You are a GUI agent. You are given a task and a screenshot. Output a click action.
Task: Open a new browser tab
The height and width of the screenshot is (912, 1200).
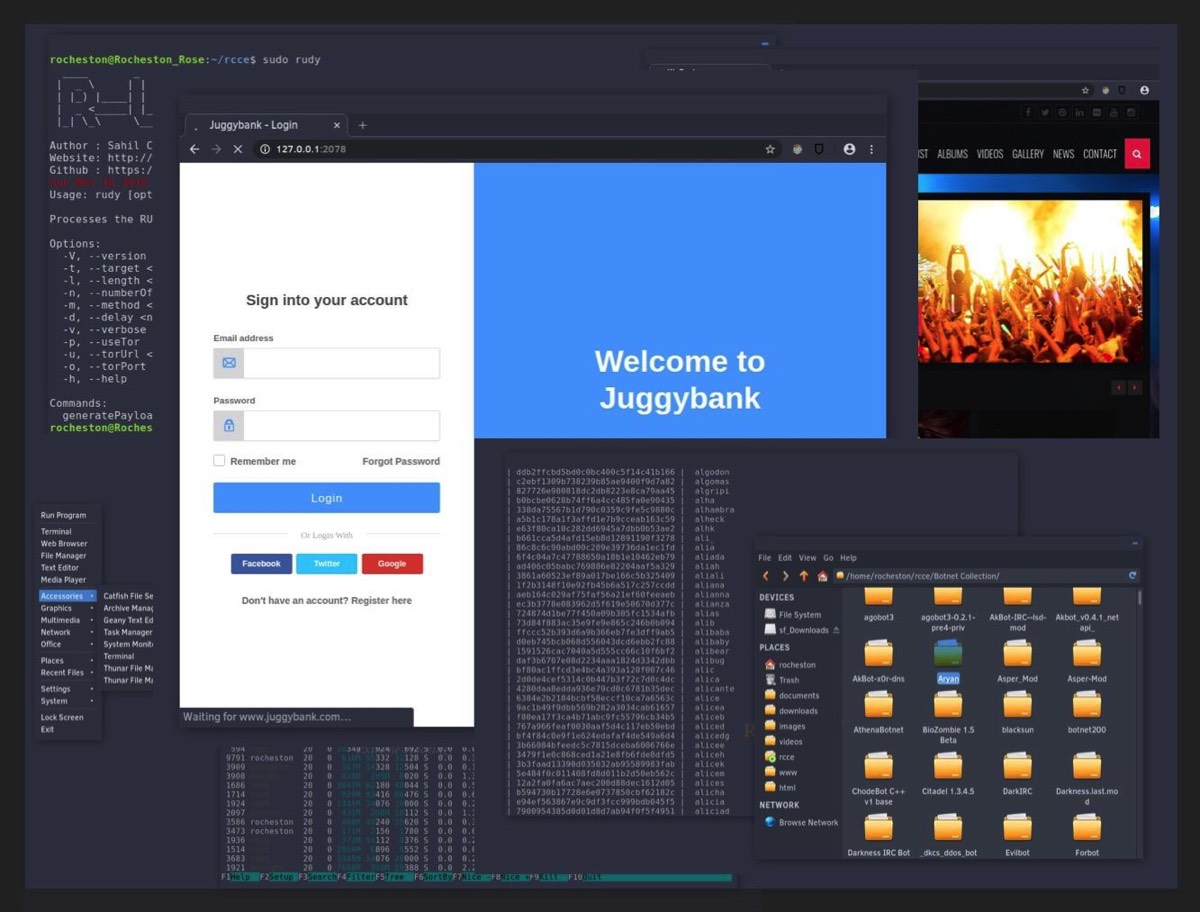point(362,125)
